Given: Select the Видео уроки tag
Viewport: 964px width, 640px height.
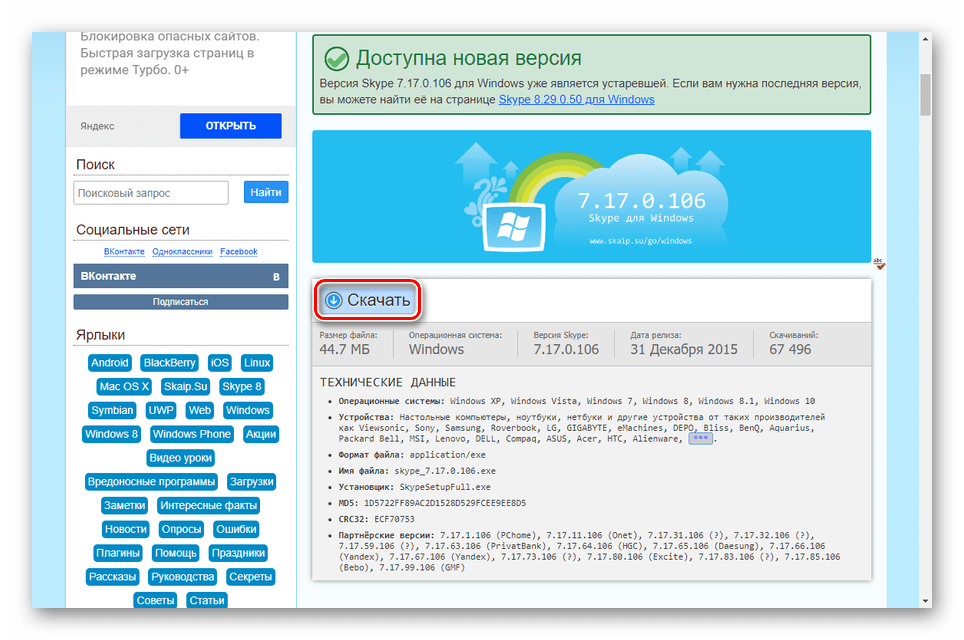Looking at the screenshot, I should click(181, 458).
